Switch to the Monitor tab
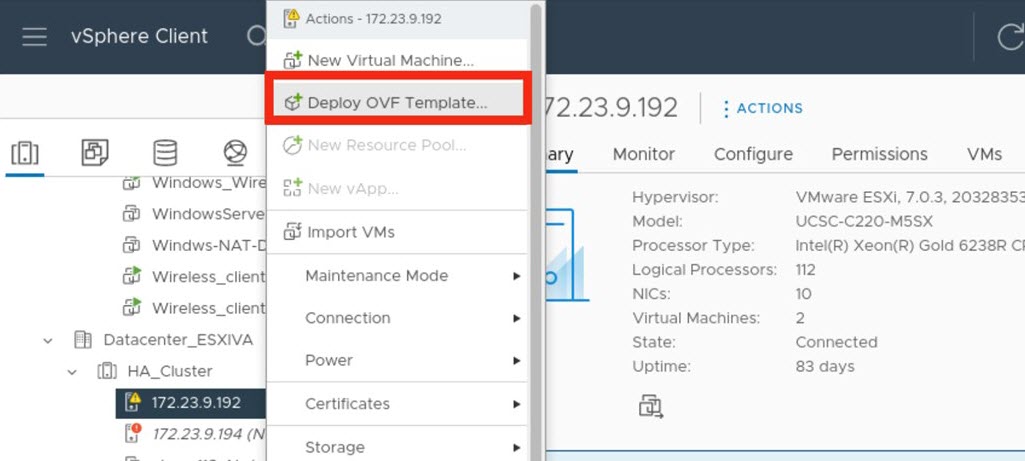The width and height of the screenshot is (1025, 461). coord(644,154)
